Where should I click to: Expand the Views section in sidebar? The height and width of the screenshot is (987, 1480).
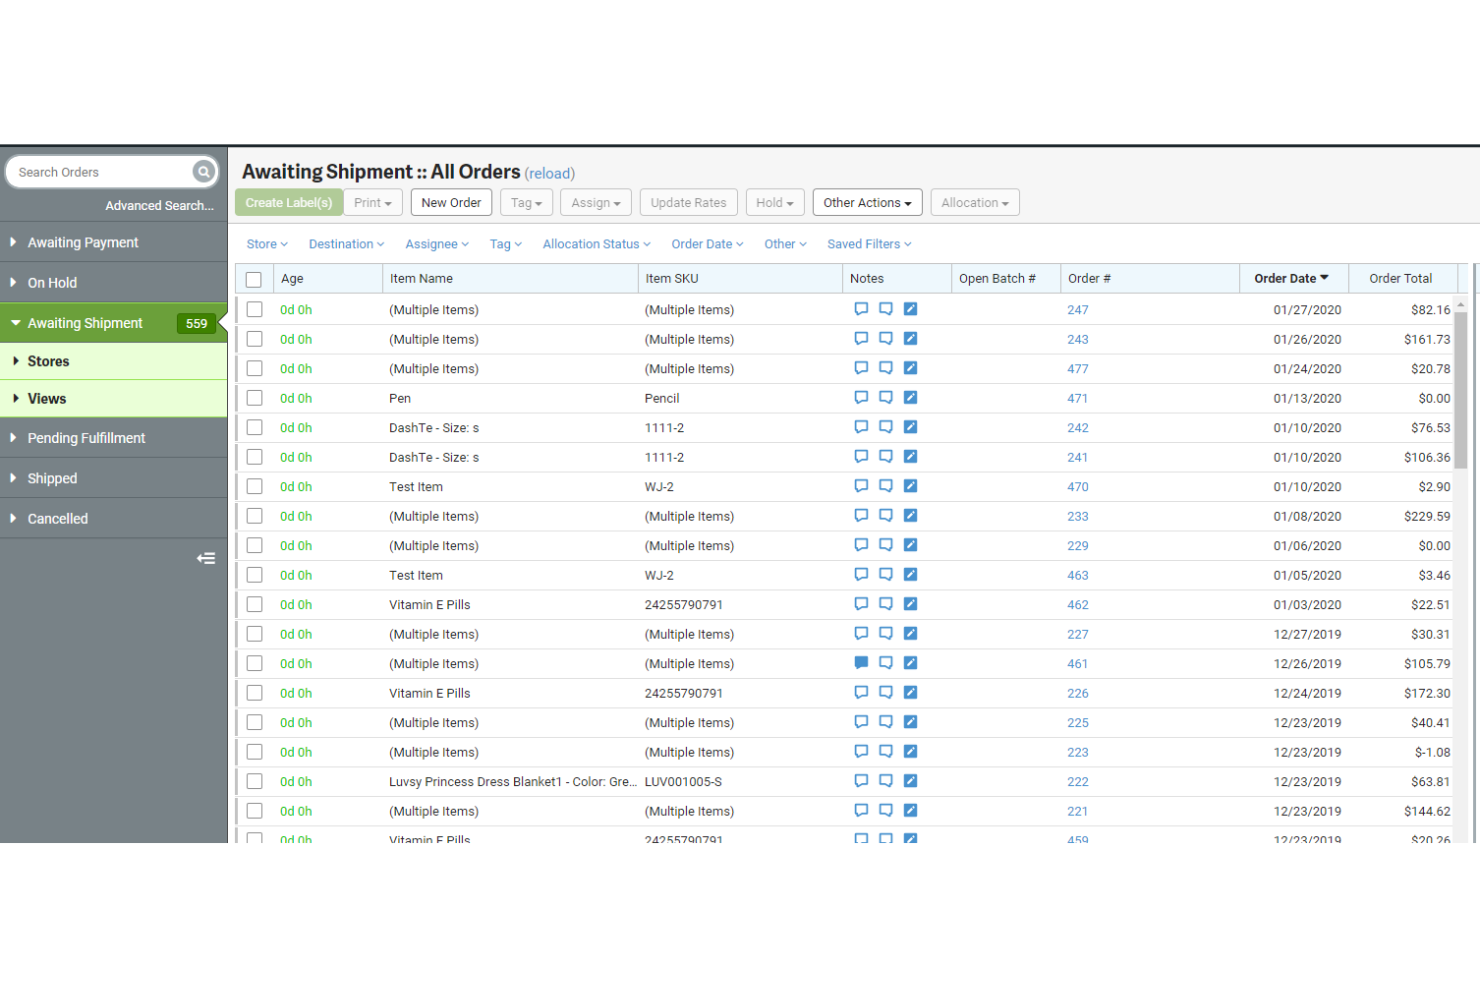tap(114, 398)
